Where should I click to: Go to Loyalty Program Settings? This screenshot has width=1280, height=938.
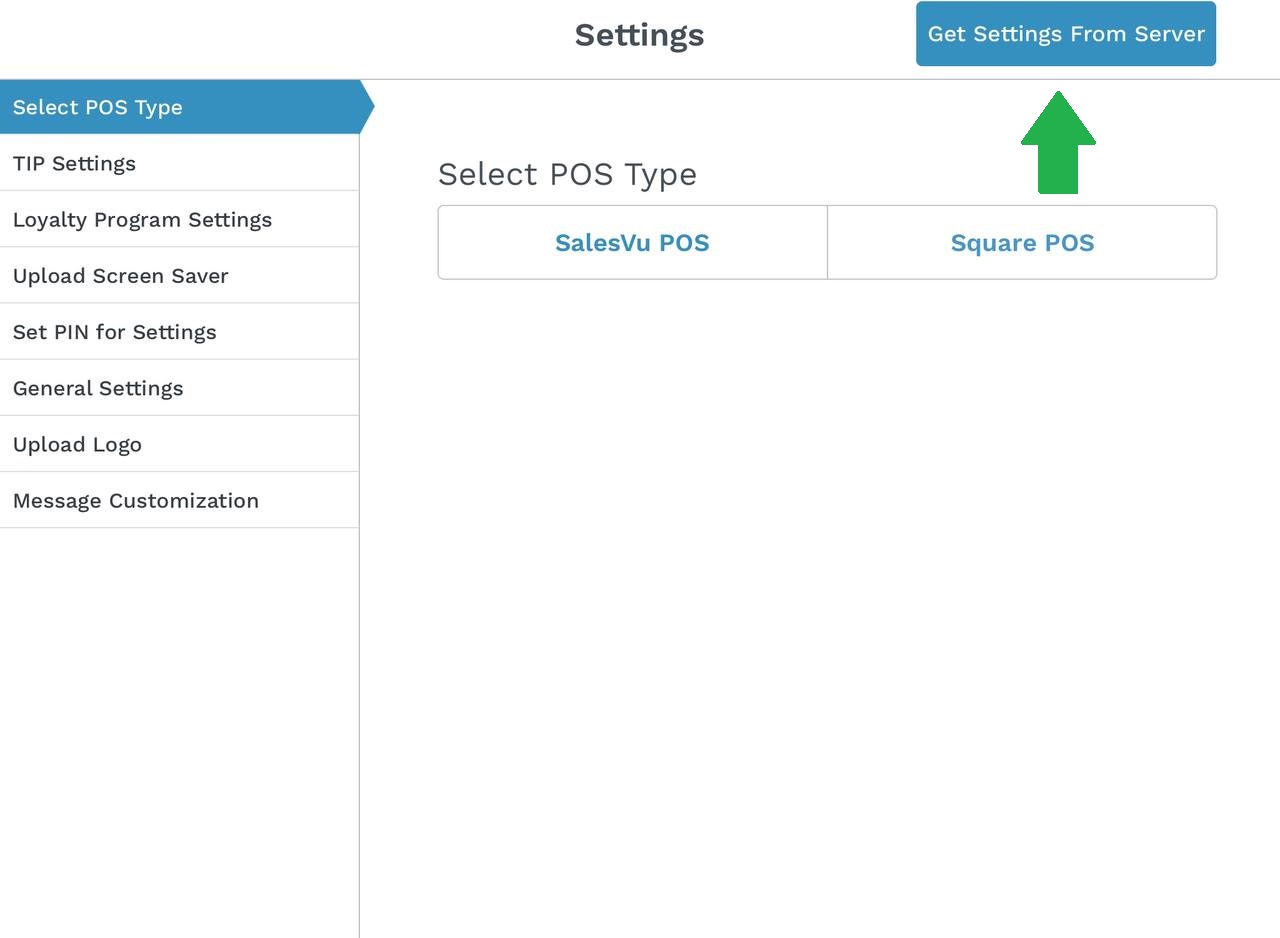(x=179, y=219)
